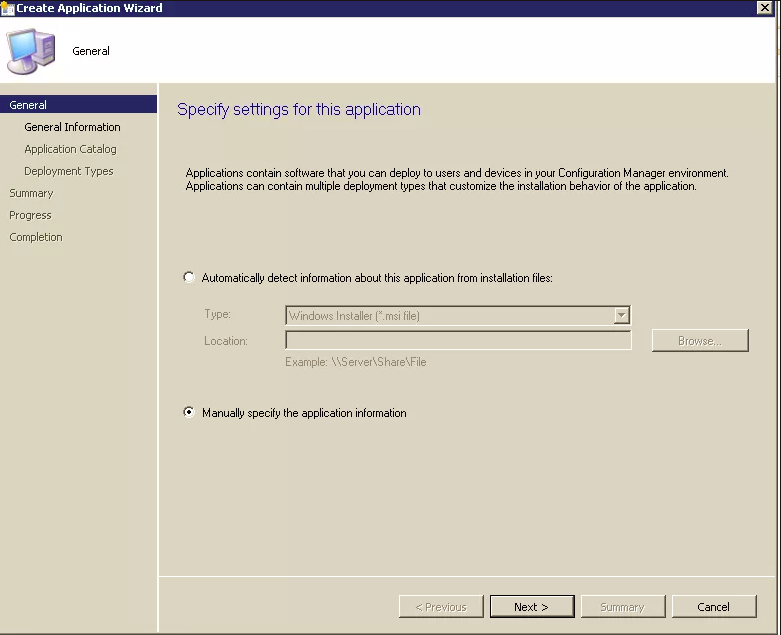Viewport: 781px width, 635px height.
Task: Click the 'Specify settings for this application' heading
Action: [299, 110]
